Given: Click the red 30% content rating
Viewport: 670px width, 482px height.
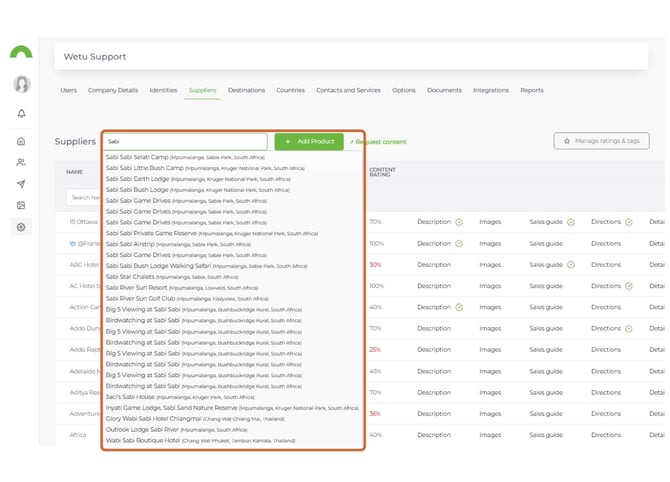Looking at the screenshot, I should pos(375,265).
